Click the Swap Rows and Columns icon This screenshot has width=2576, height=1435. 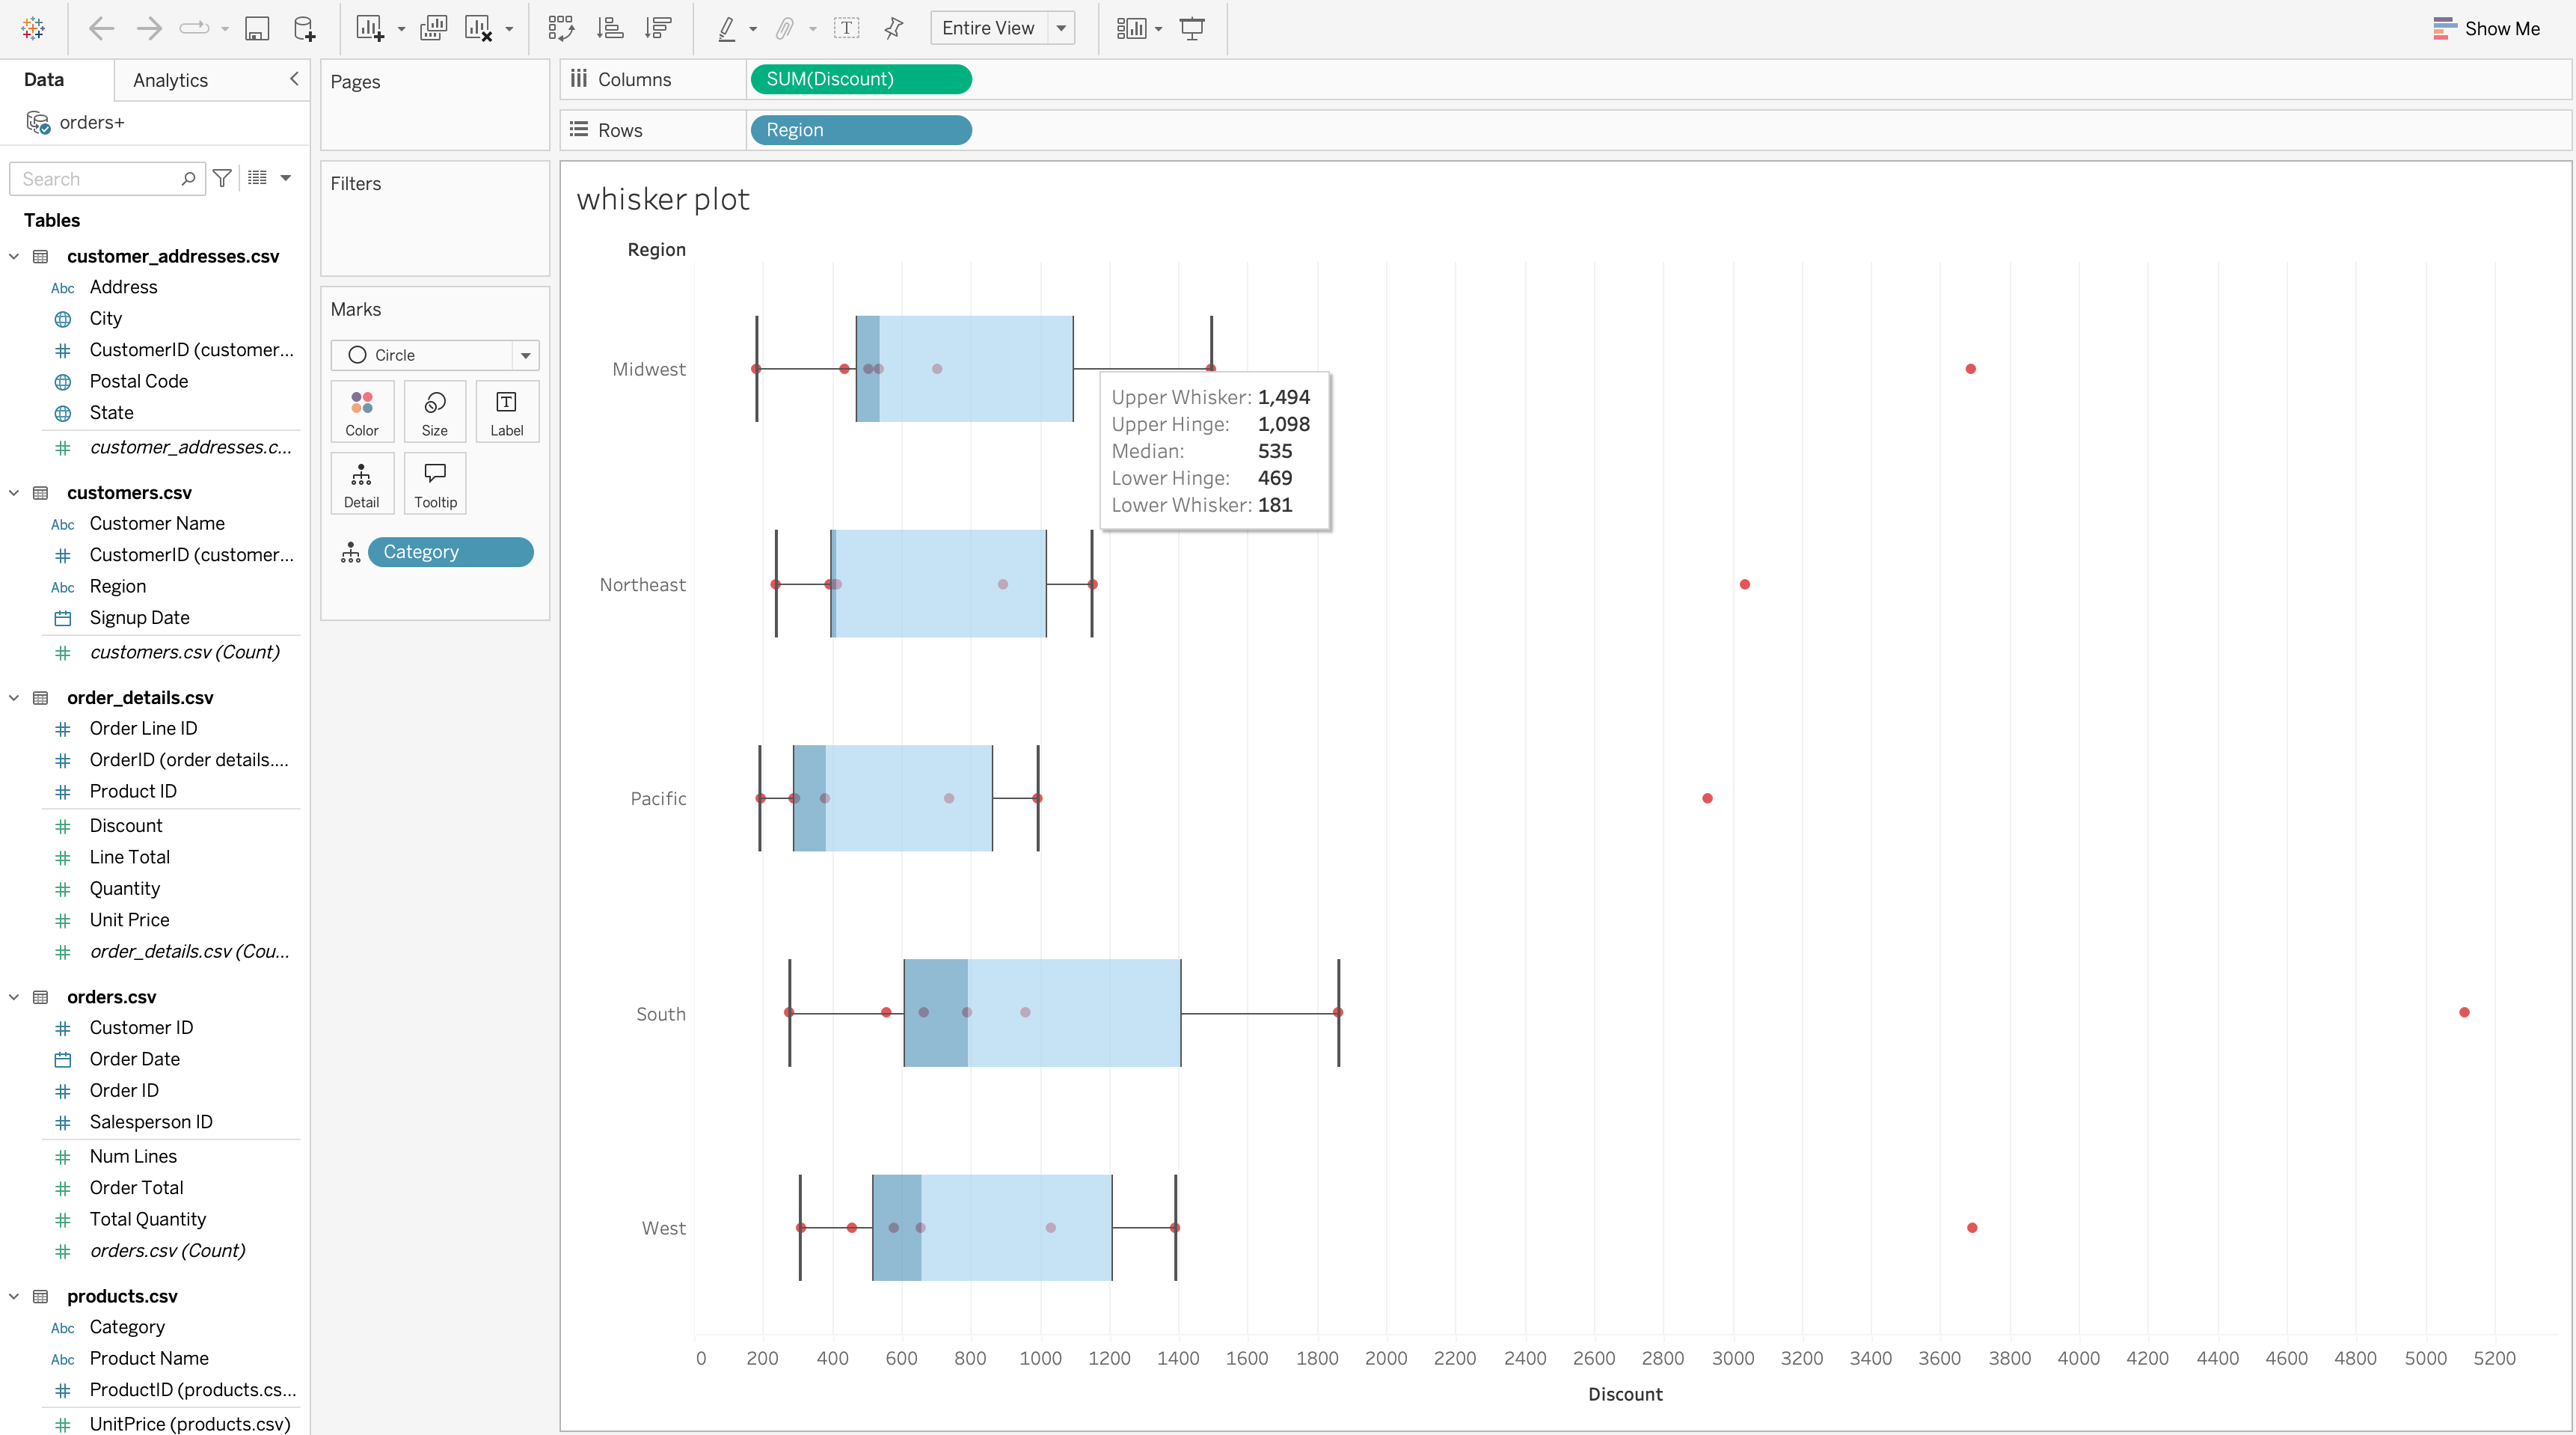click(x=561, y=28)
